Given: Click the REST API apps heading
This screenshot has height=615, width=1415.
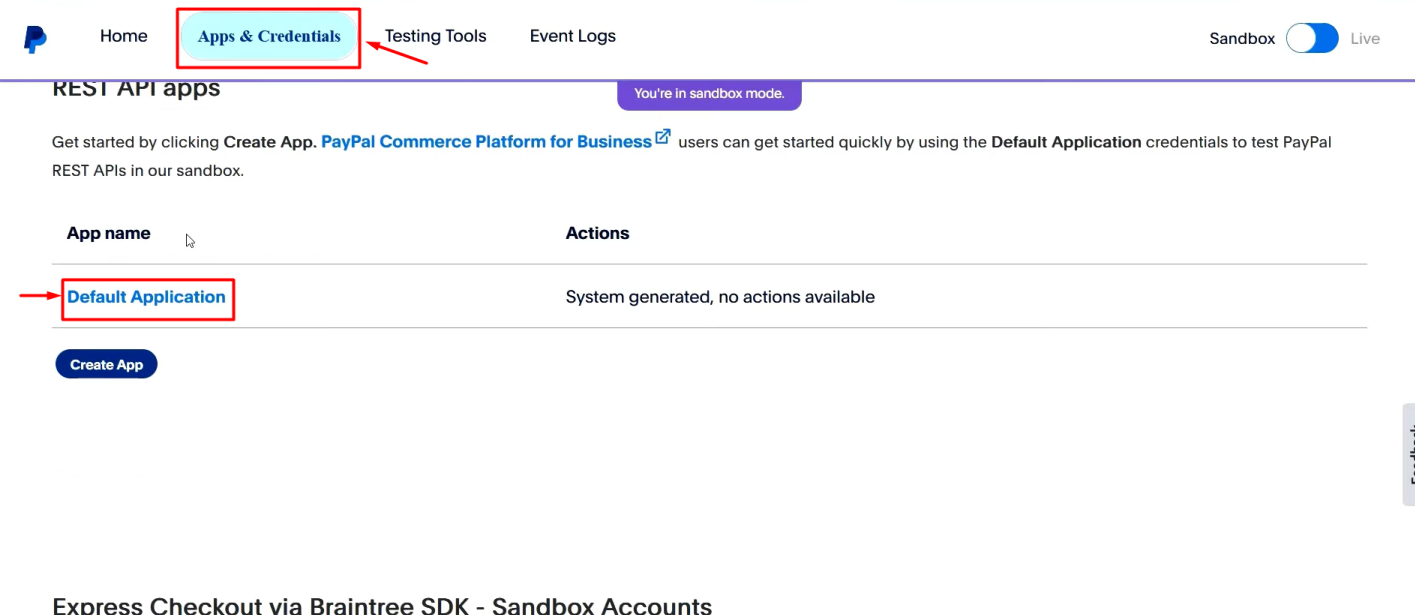Looking at the screenshot, I should [x=136, y=89].
